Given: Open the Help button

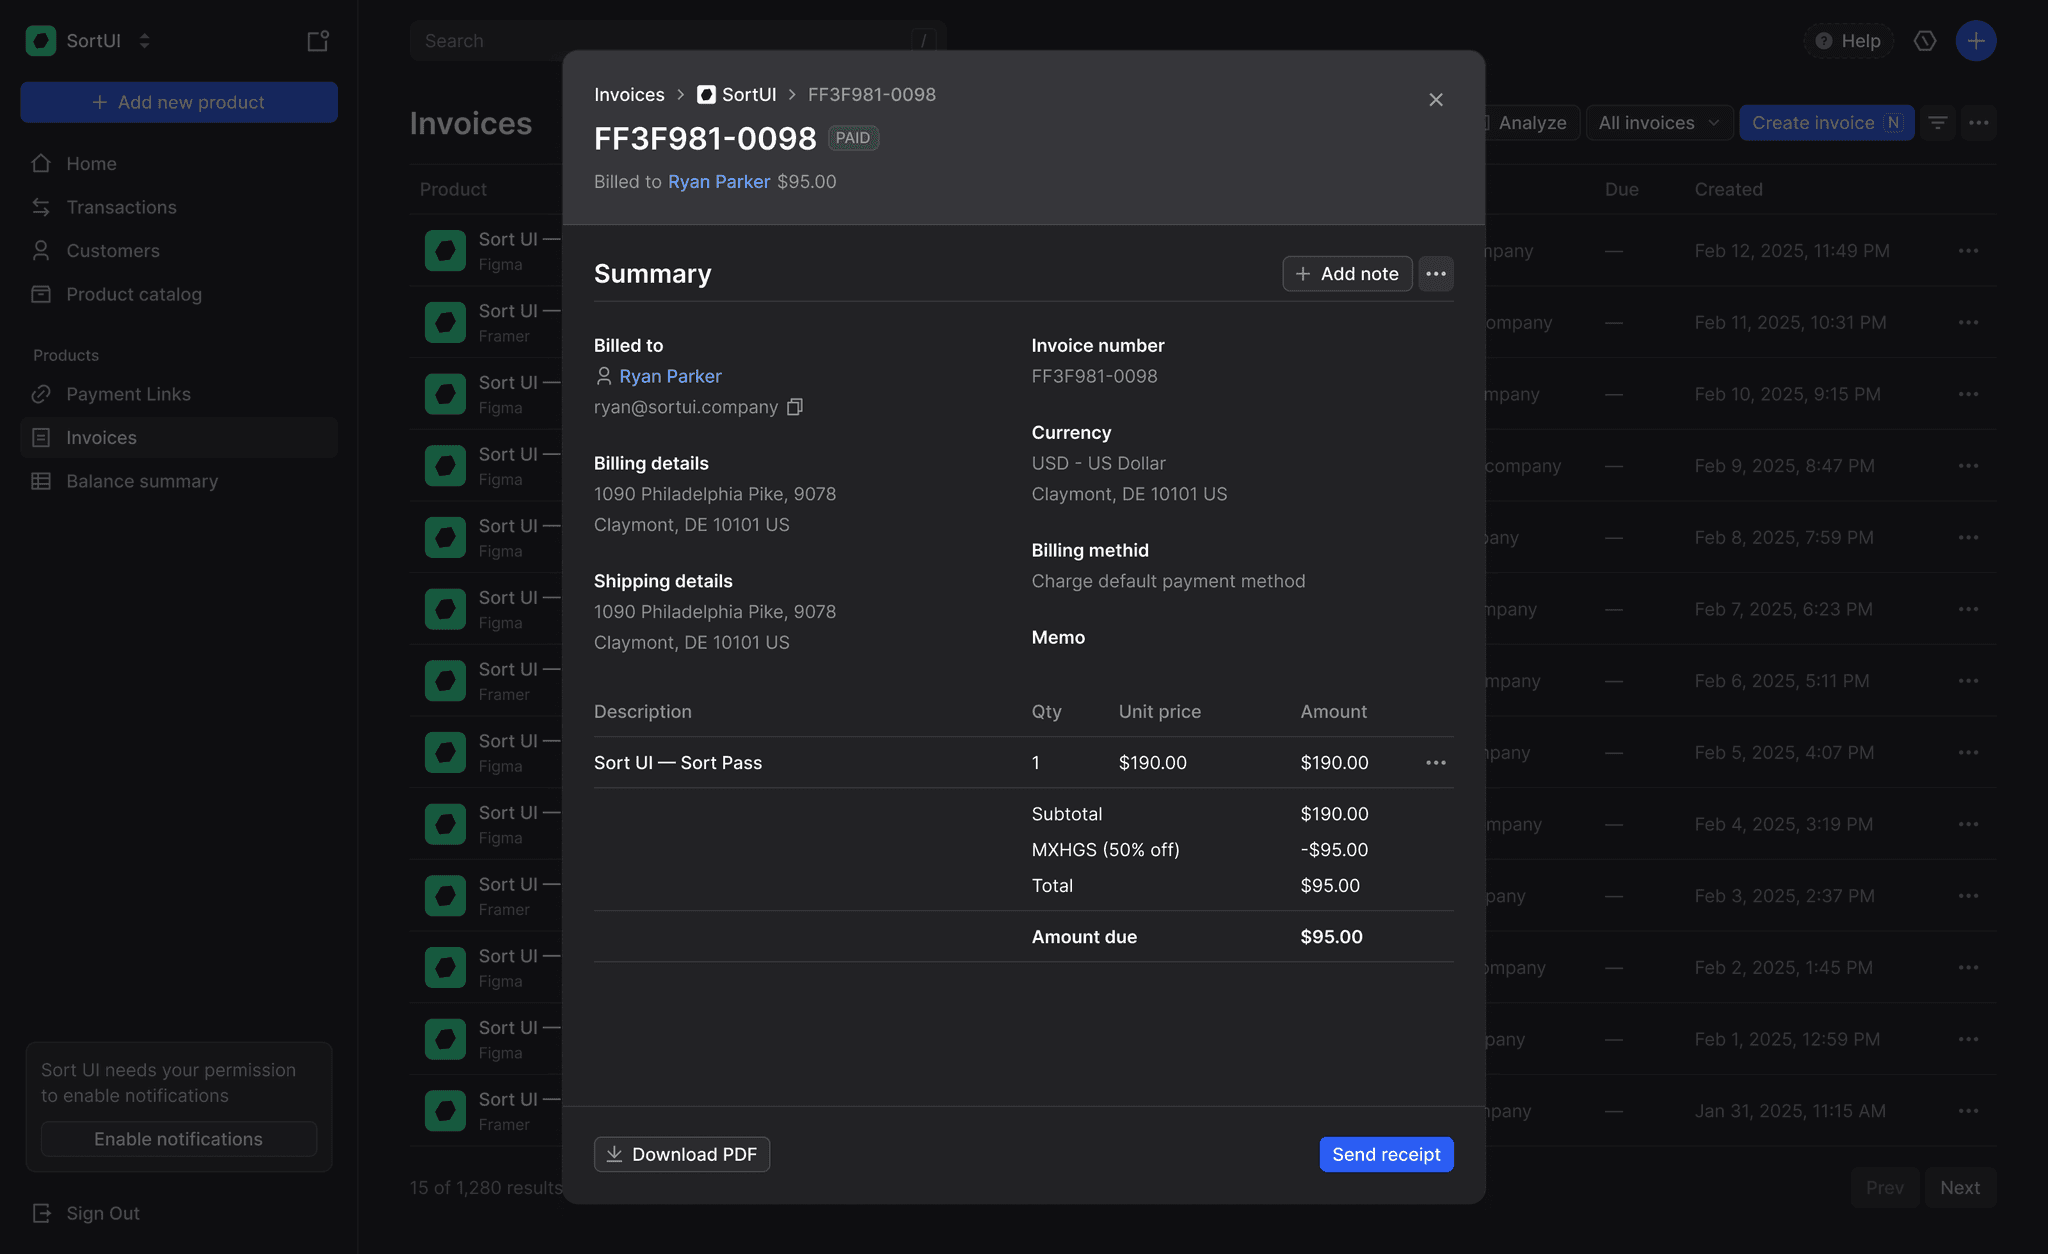Looking at the screenshot, I should click(1848, 41).
